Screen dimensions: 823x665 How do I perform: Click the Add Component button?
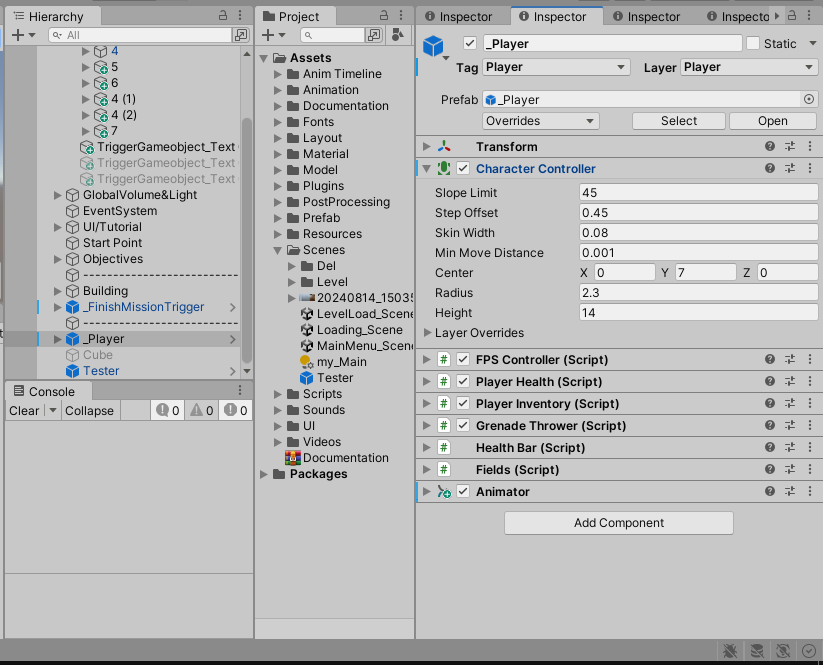618,522
